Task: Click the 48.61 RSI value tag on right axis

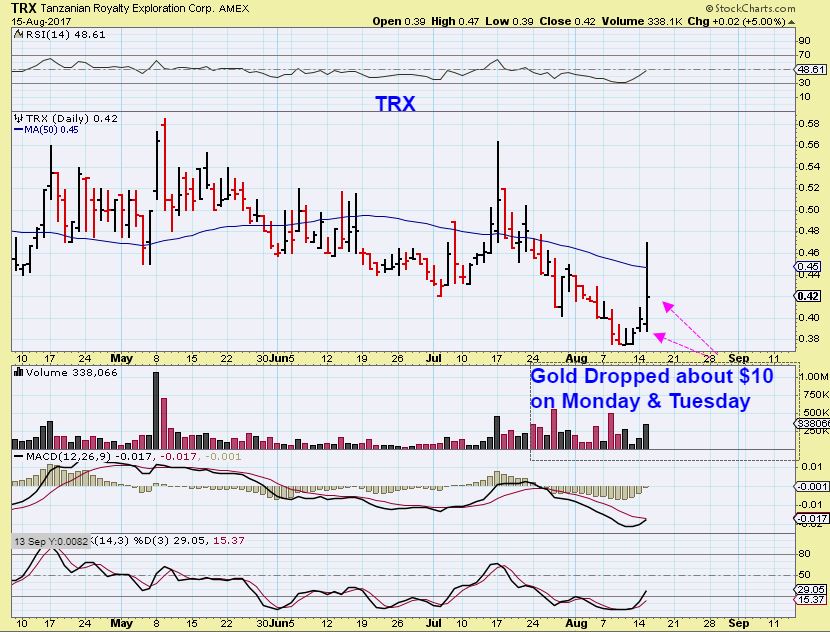Action: 811,69
